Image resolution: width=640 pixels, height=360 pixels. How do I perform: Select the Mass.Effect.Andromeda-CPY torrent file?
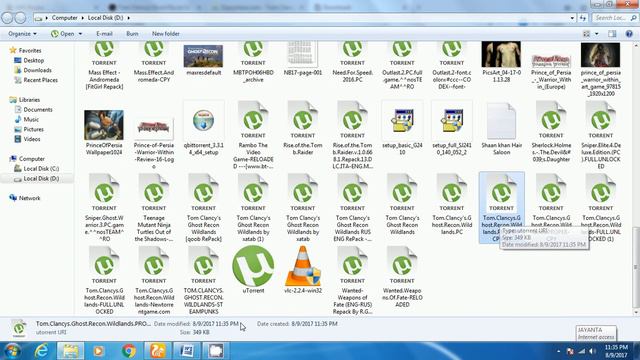point(154,61)
